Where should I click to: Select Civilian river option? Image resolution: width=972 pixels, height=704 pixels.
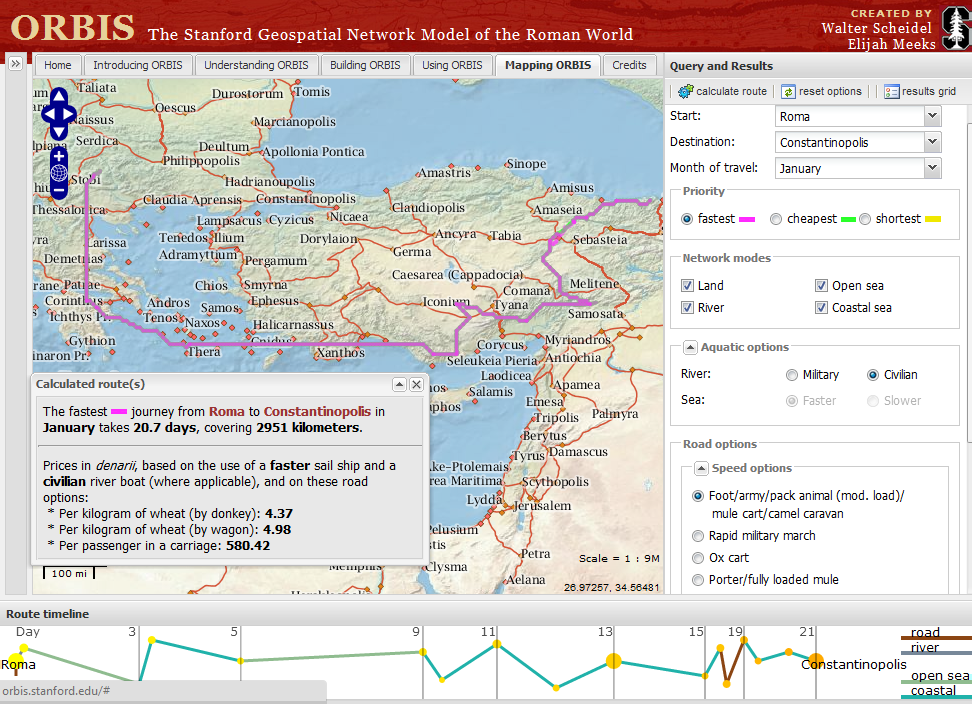(x=873, y=375)
